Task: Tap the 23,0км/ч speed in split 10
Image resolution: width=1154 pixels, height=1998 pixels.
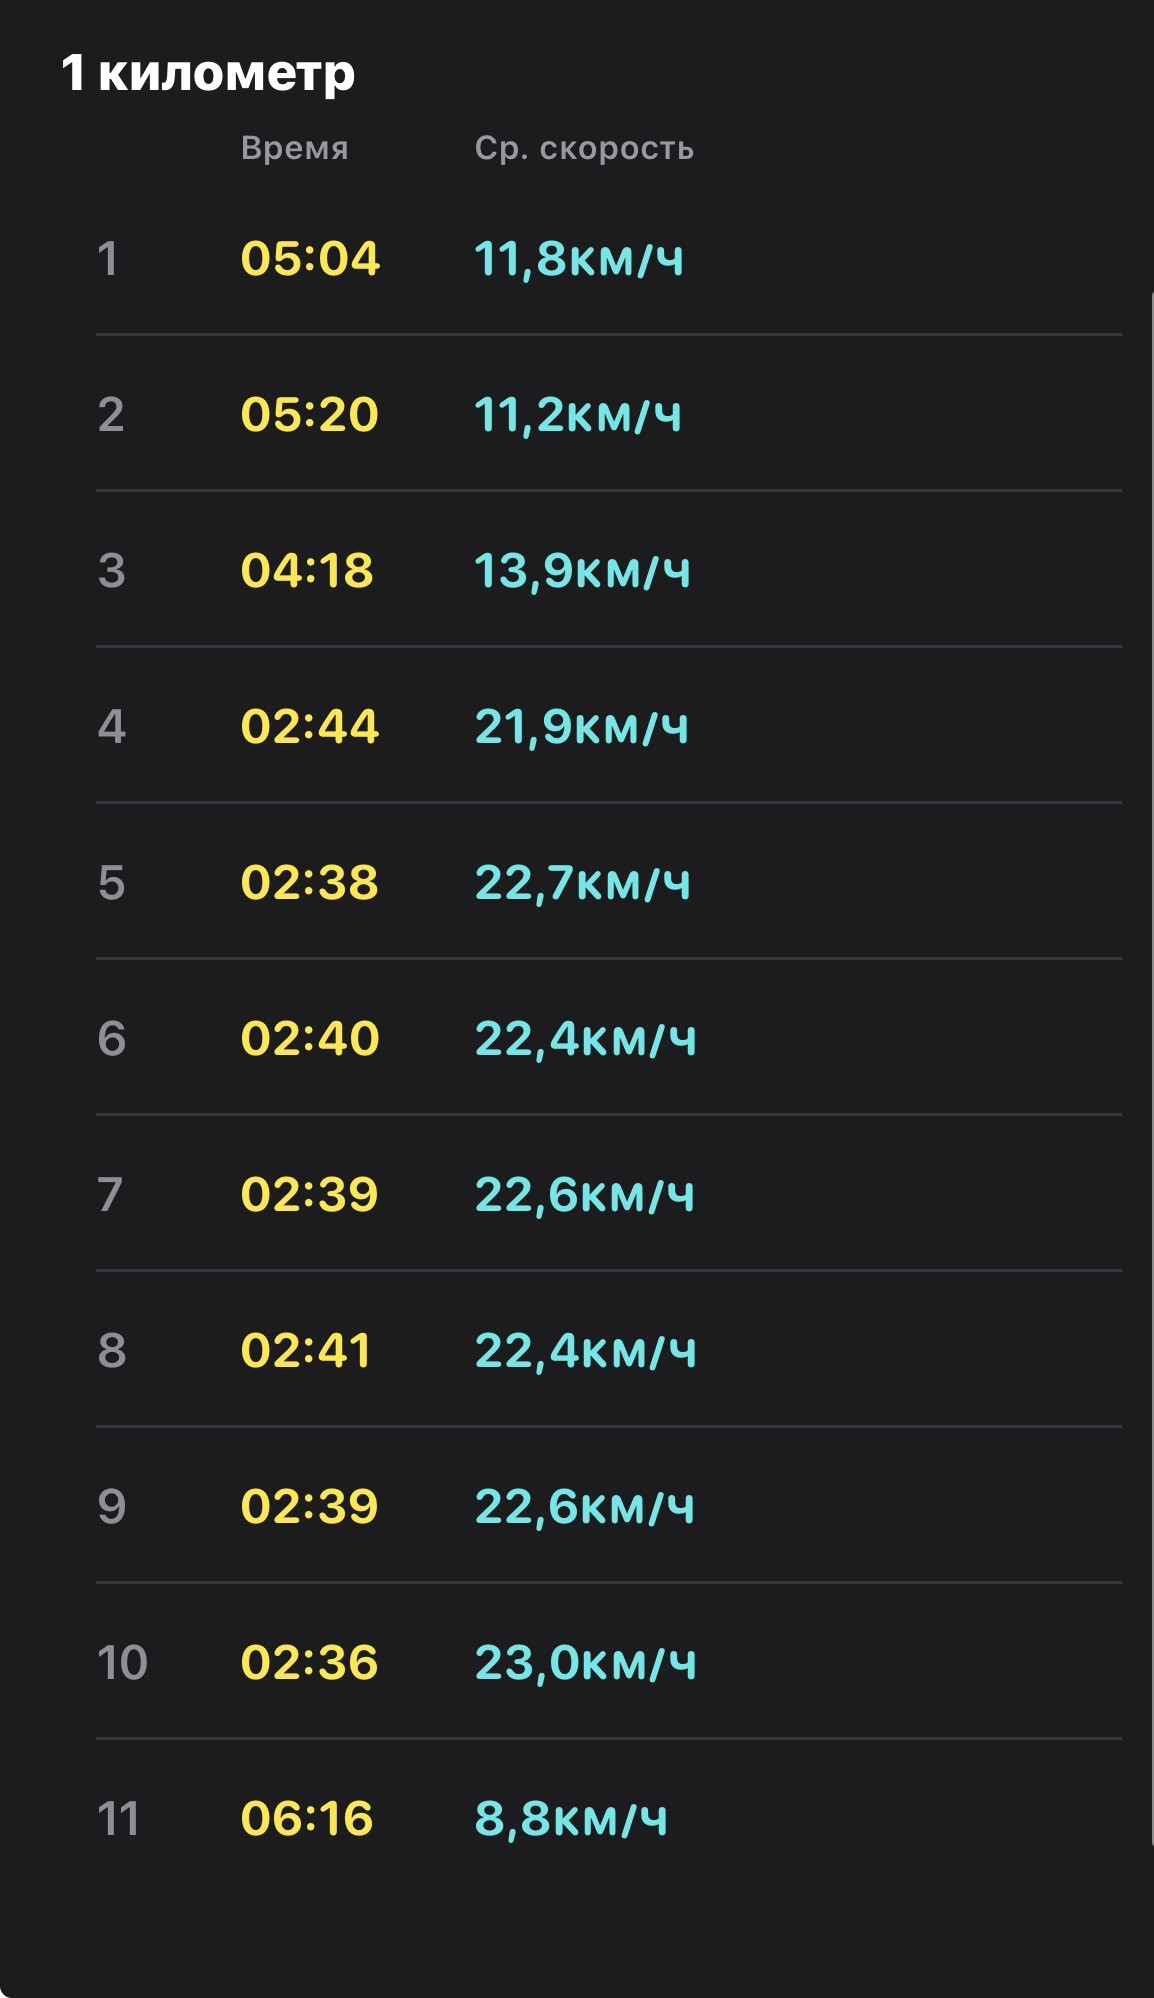Action: pos(586,1663)
